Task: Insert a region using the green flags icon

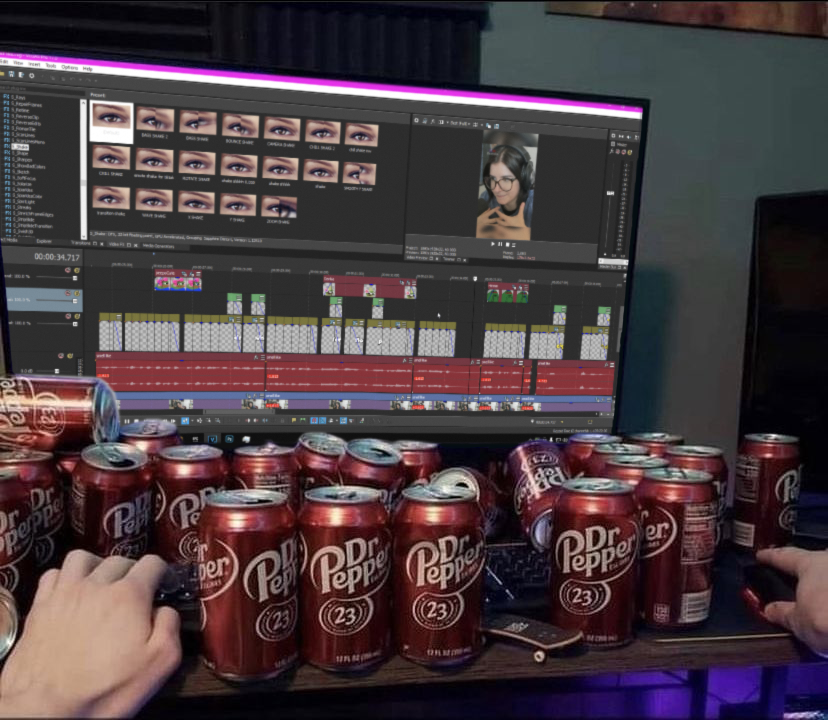Action: click(x=302, y=420)
